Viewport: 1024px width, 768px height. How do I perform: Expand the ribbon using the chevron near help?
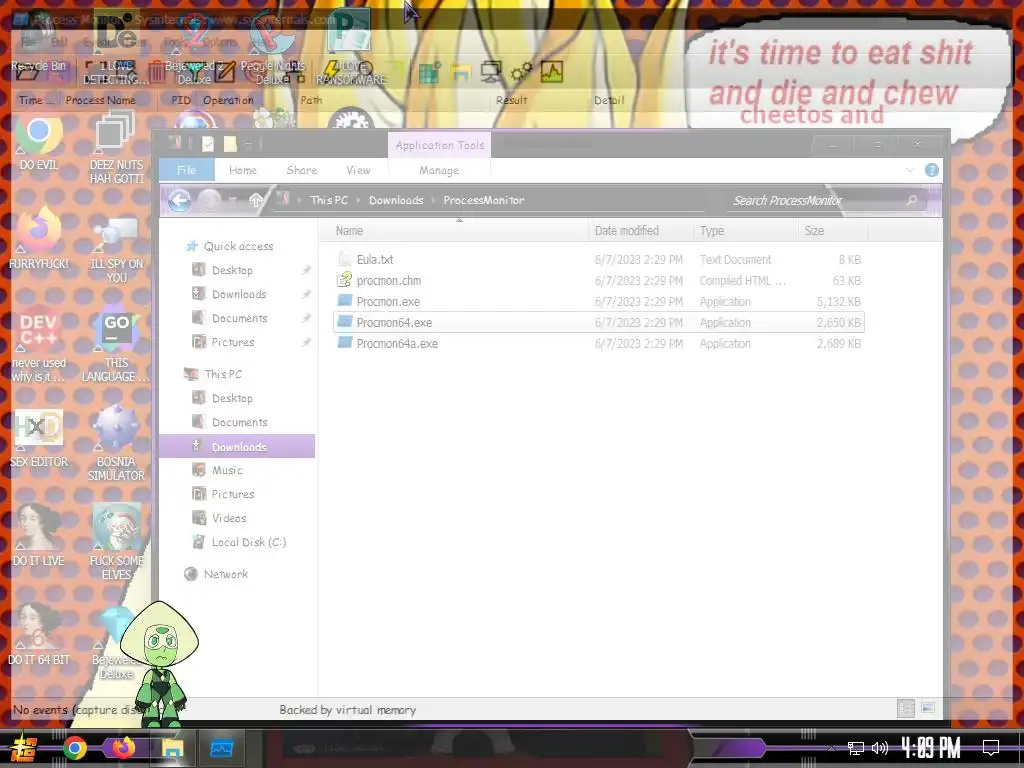(910, 170)
